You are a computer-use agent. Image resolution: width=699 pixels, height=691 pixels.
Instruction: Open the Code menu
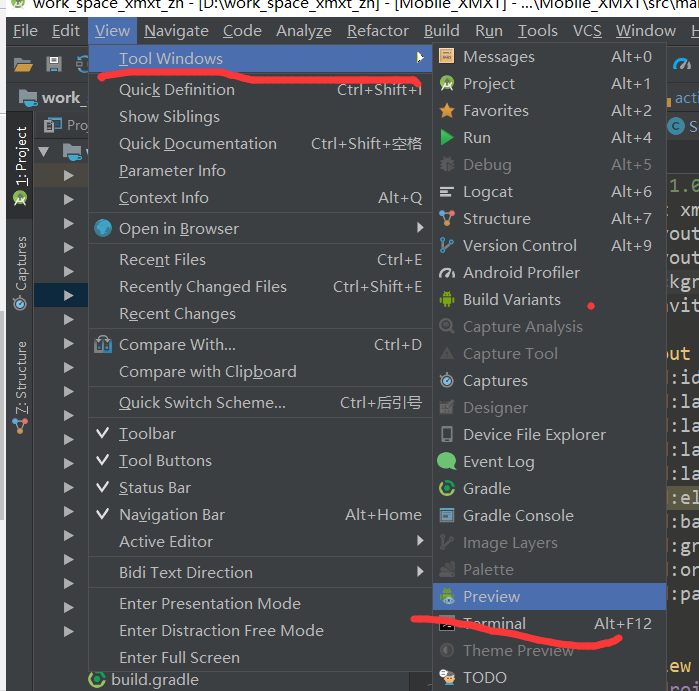point(242,31)
